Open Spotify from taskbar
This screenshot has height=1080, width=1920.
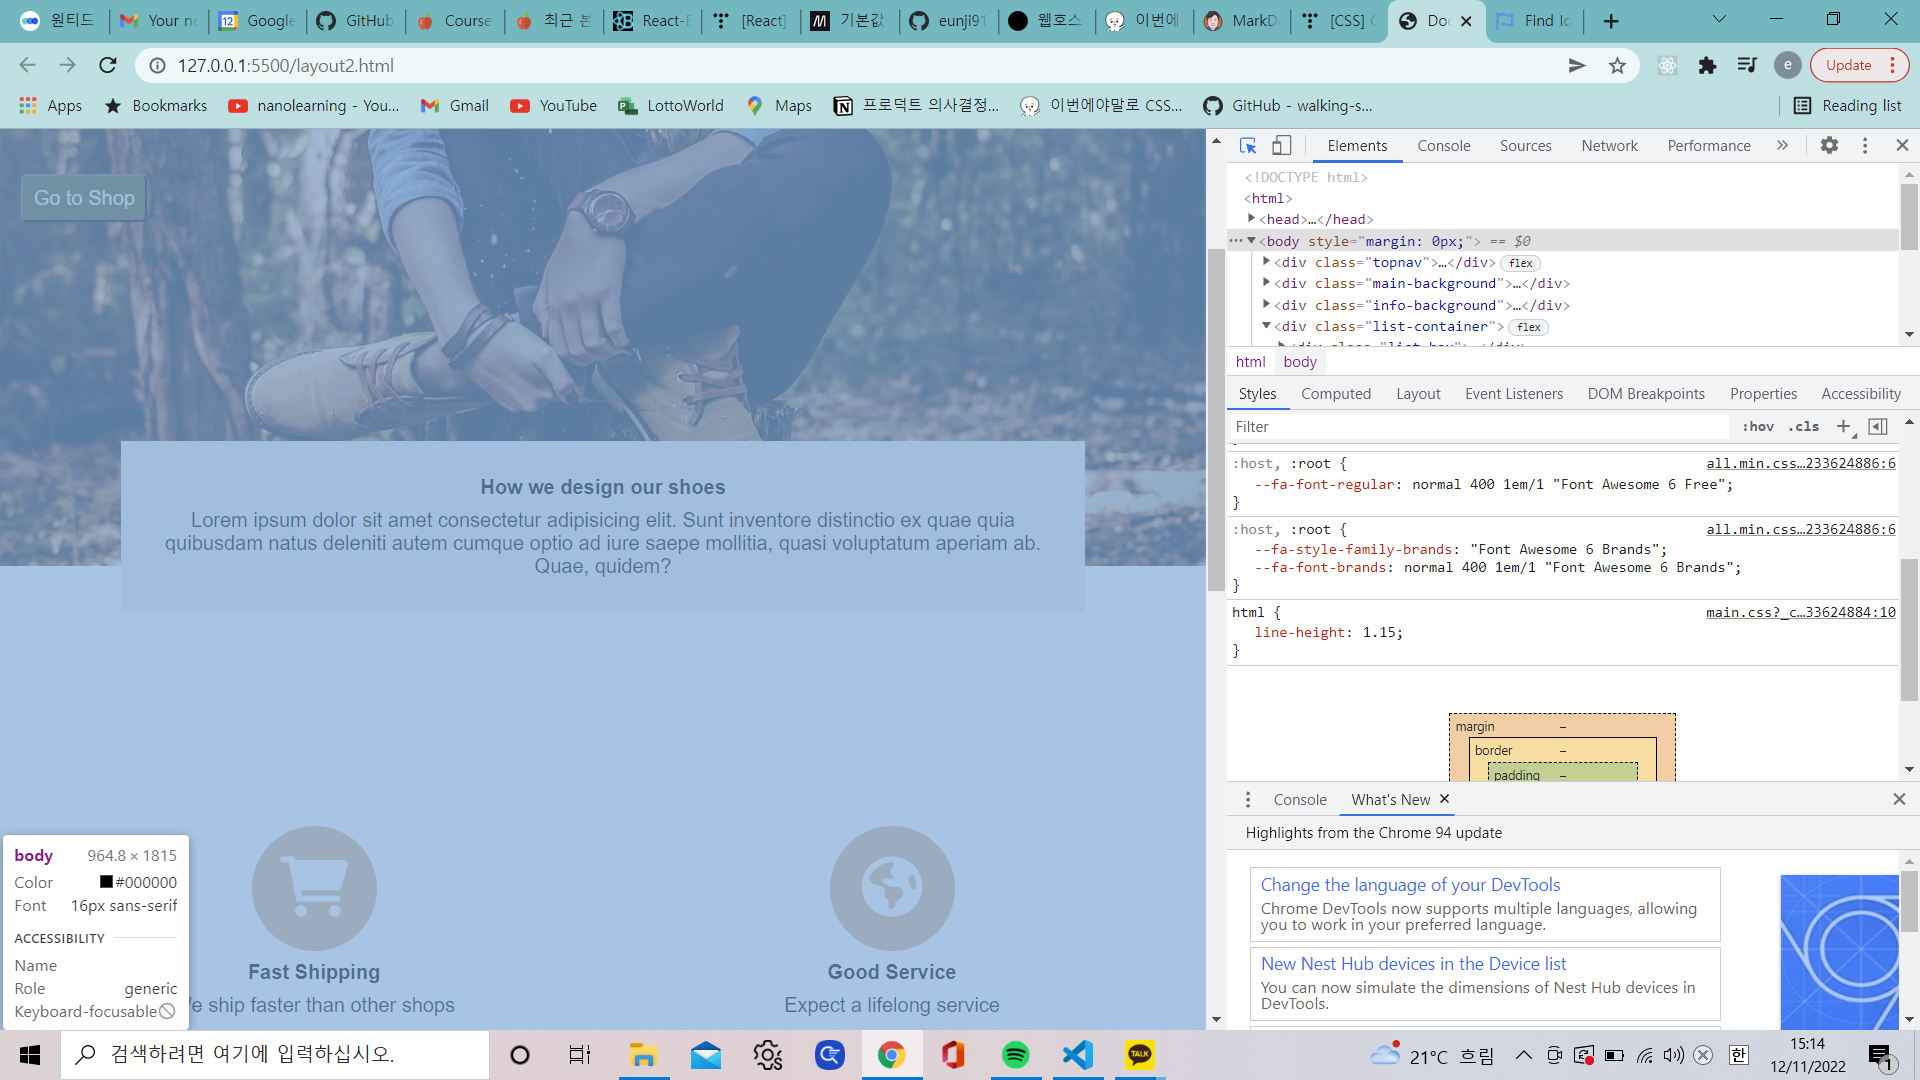[1015, 1055]
